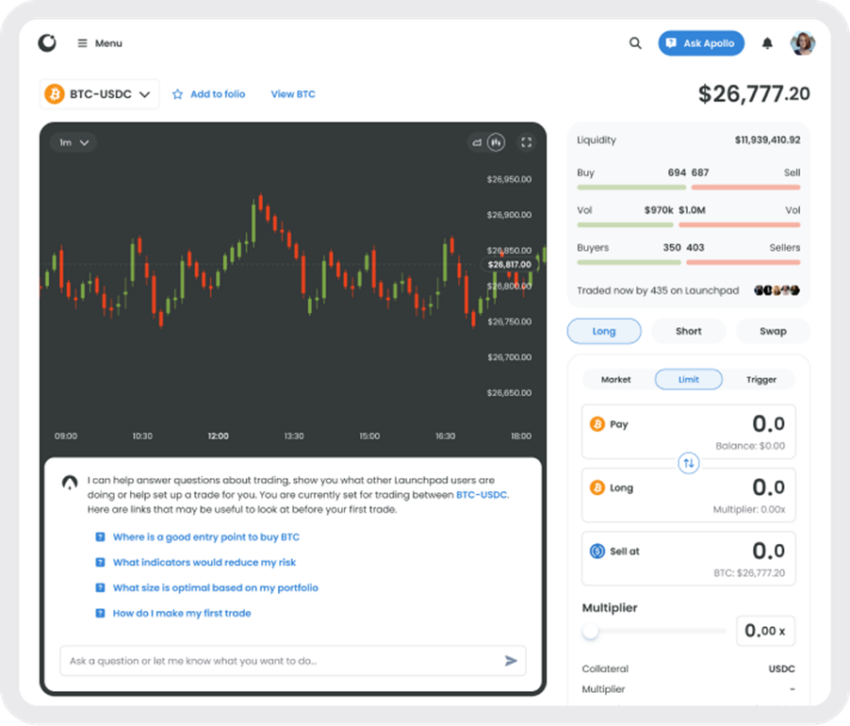Click the Multiplier slider handle
The width and height of the screenshot is (850, 726).
(590, 631)
